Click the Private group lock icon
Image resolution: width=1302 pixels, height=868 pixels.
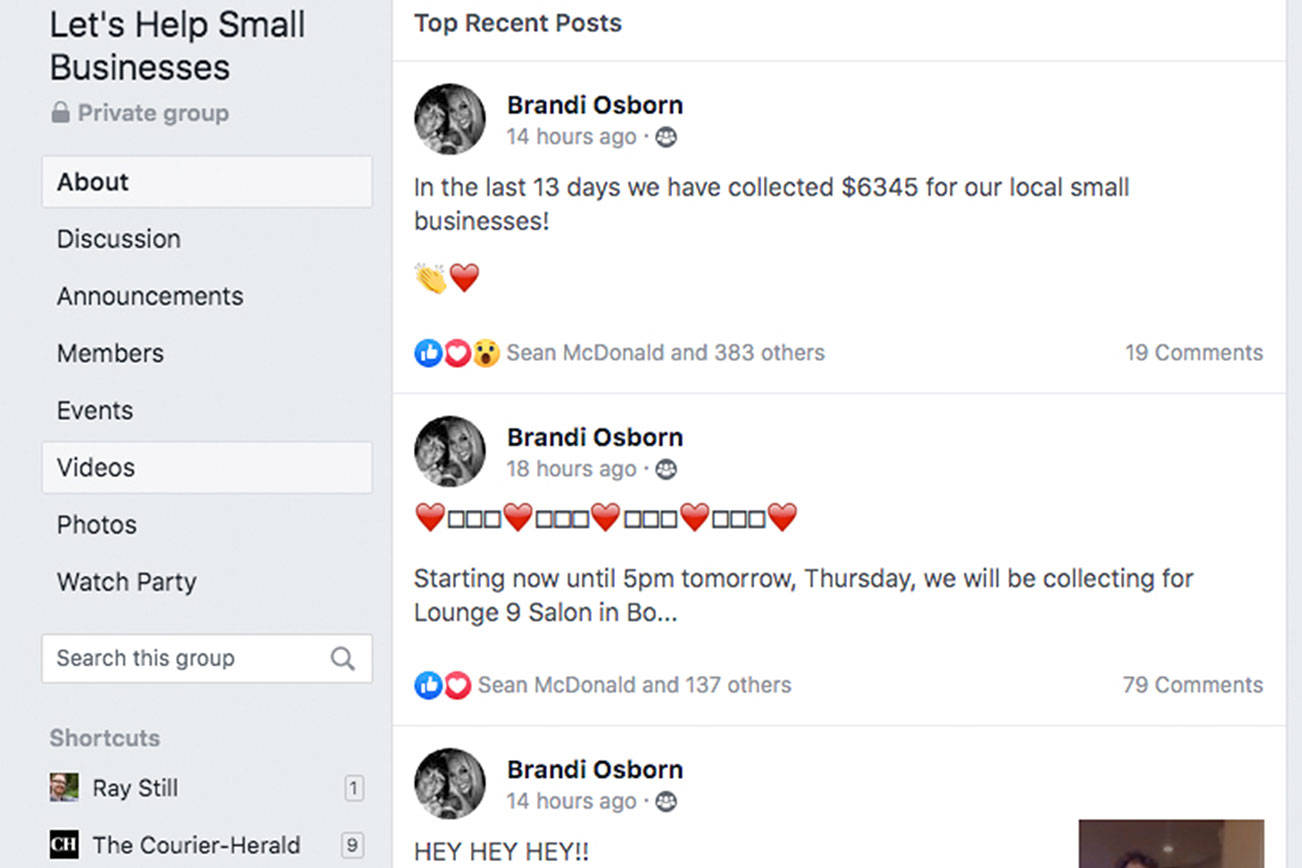61,113
